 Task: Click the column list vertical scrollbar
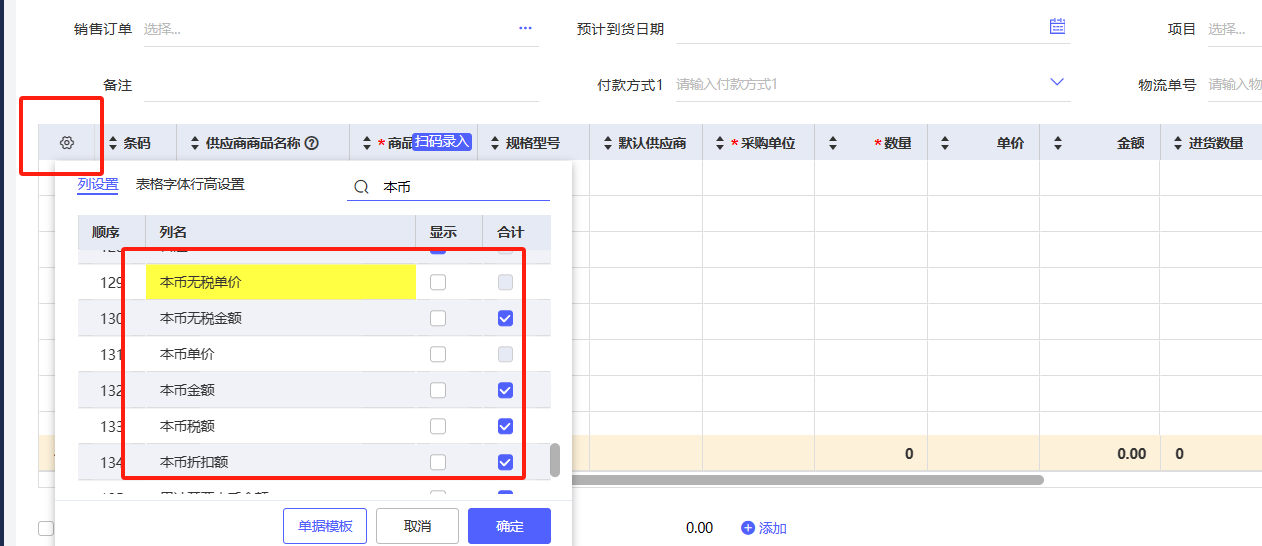[x=555, y=460]
